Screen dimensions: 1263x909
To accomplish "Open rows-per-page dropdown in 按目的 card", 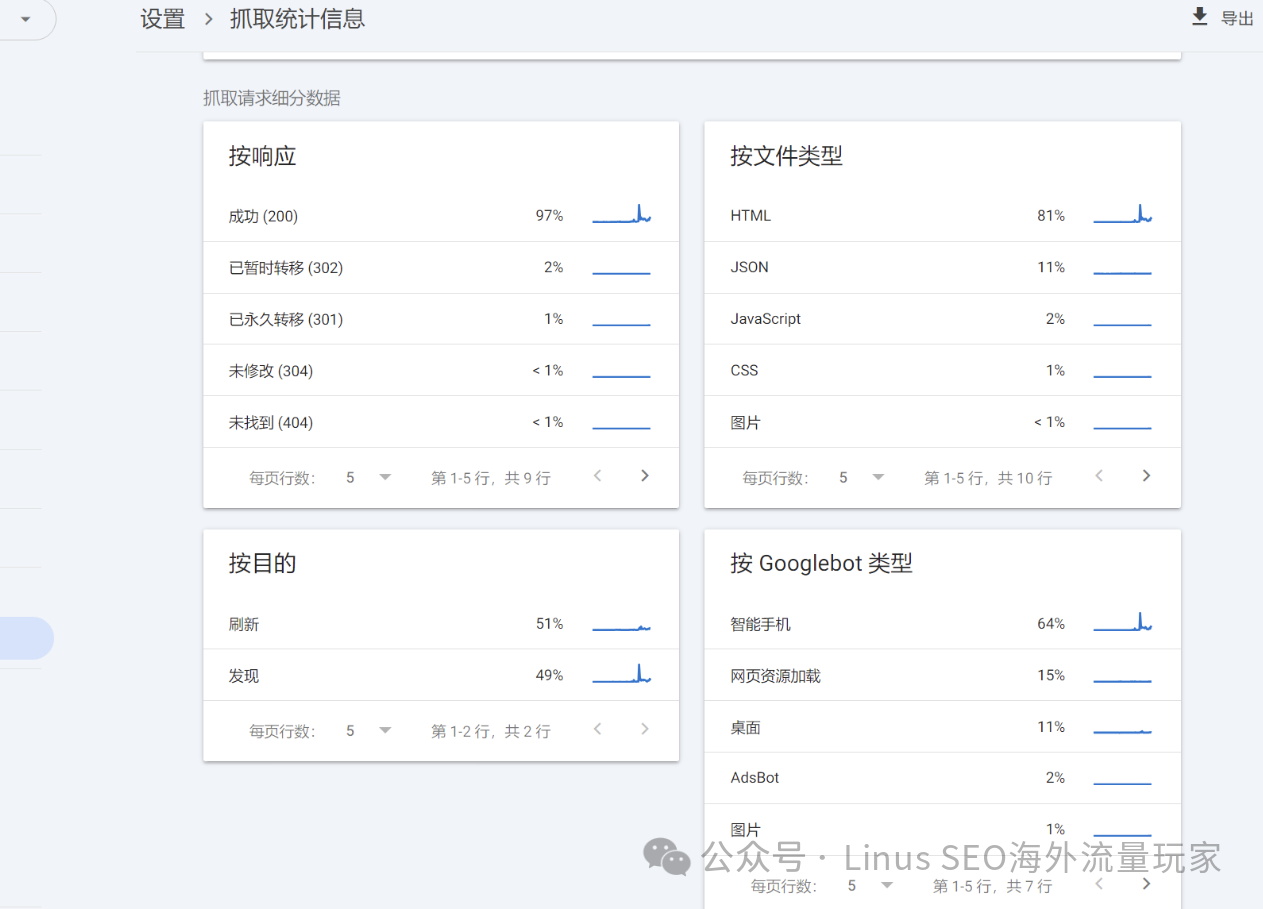I will pos(368,731).
